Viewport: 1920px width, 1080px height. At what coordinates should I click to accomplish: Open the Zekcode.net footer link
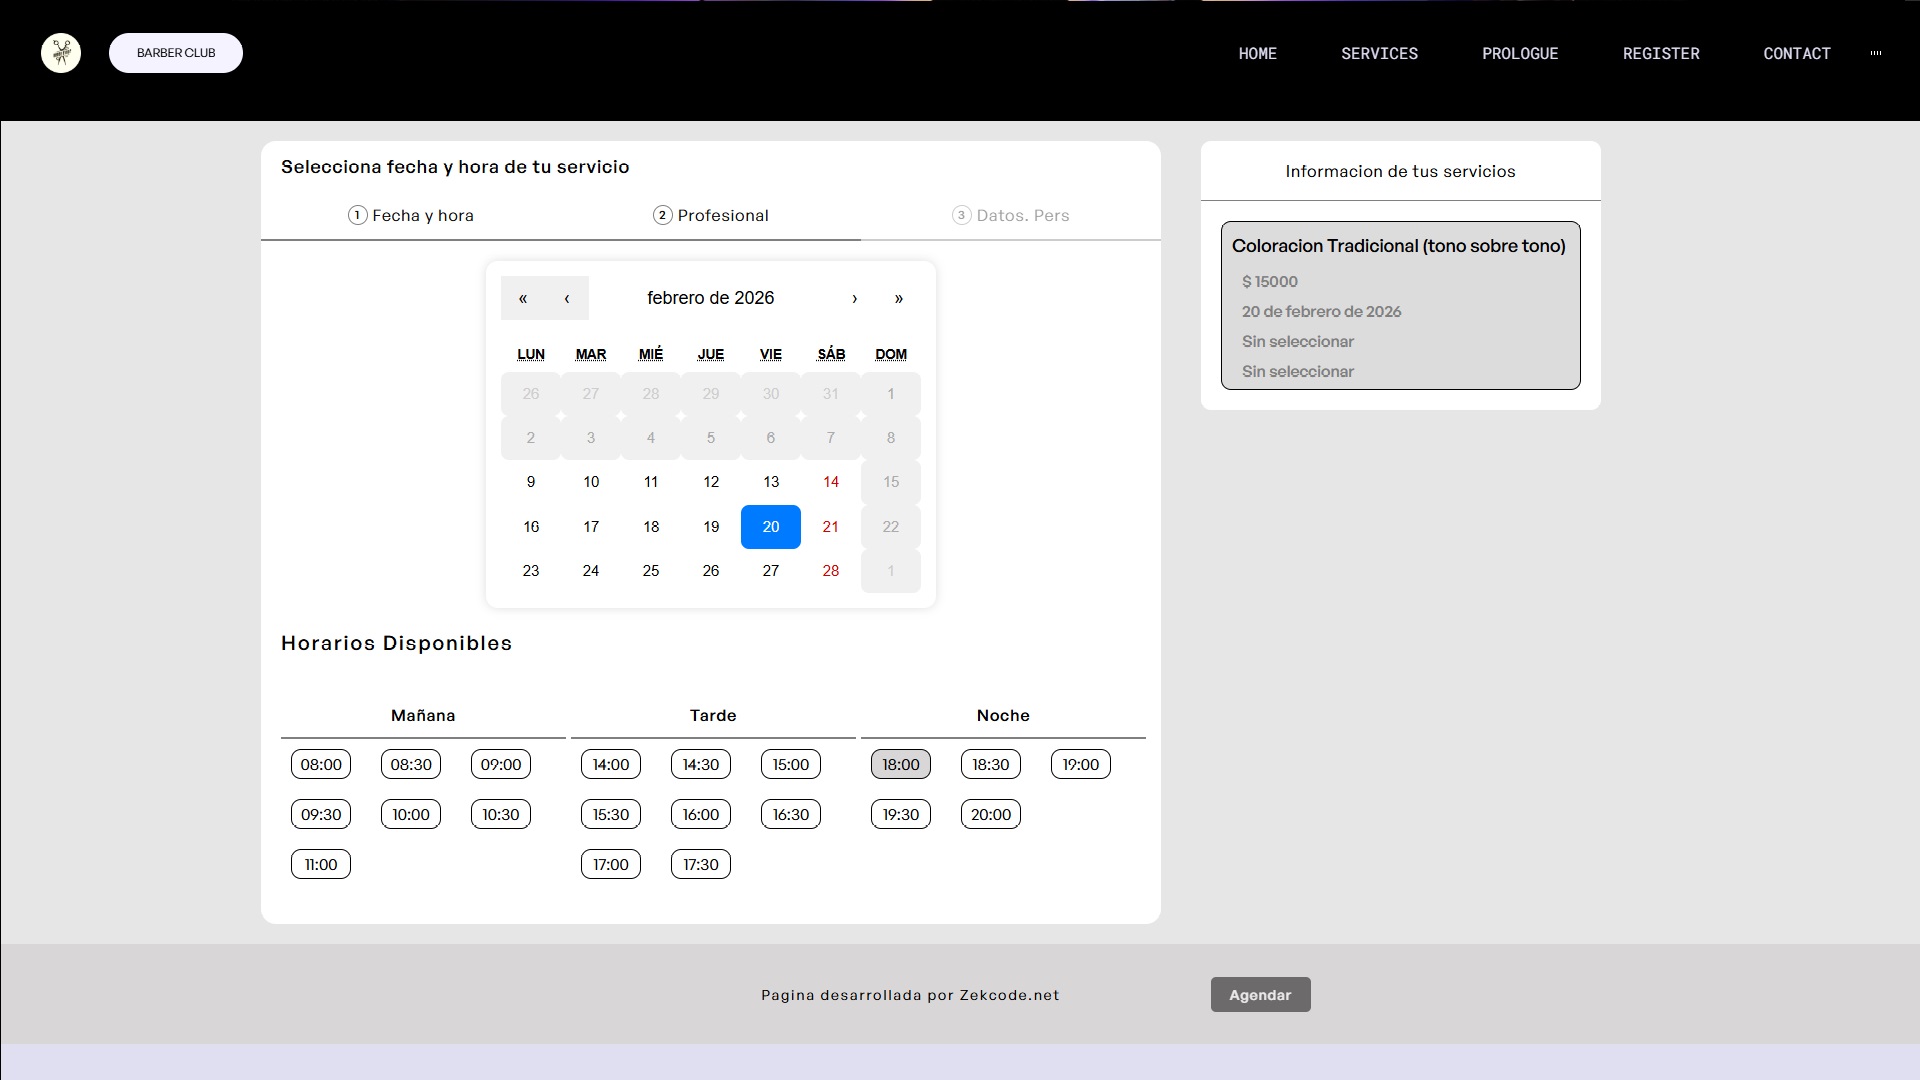[x=1009, y=995]
